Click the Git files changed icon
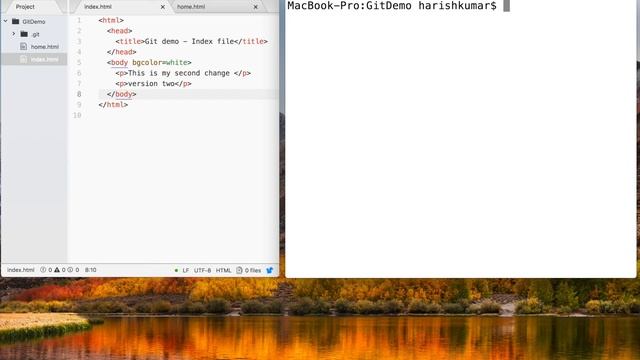 click(239, 270)
